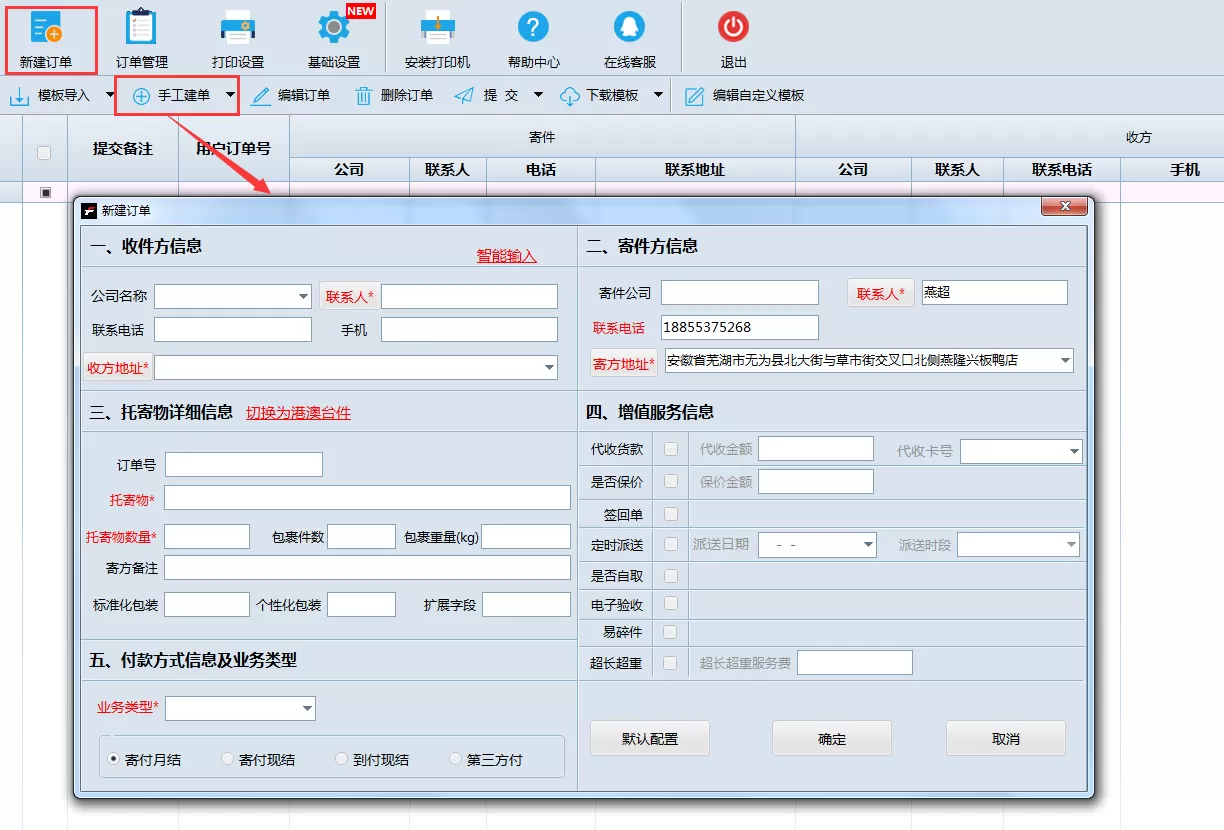The width and height of the screenshot is (1224, 830).
Task: Click 手工建单 manual order button
Action: pos(171,96)
